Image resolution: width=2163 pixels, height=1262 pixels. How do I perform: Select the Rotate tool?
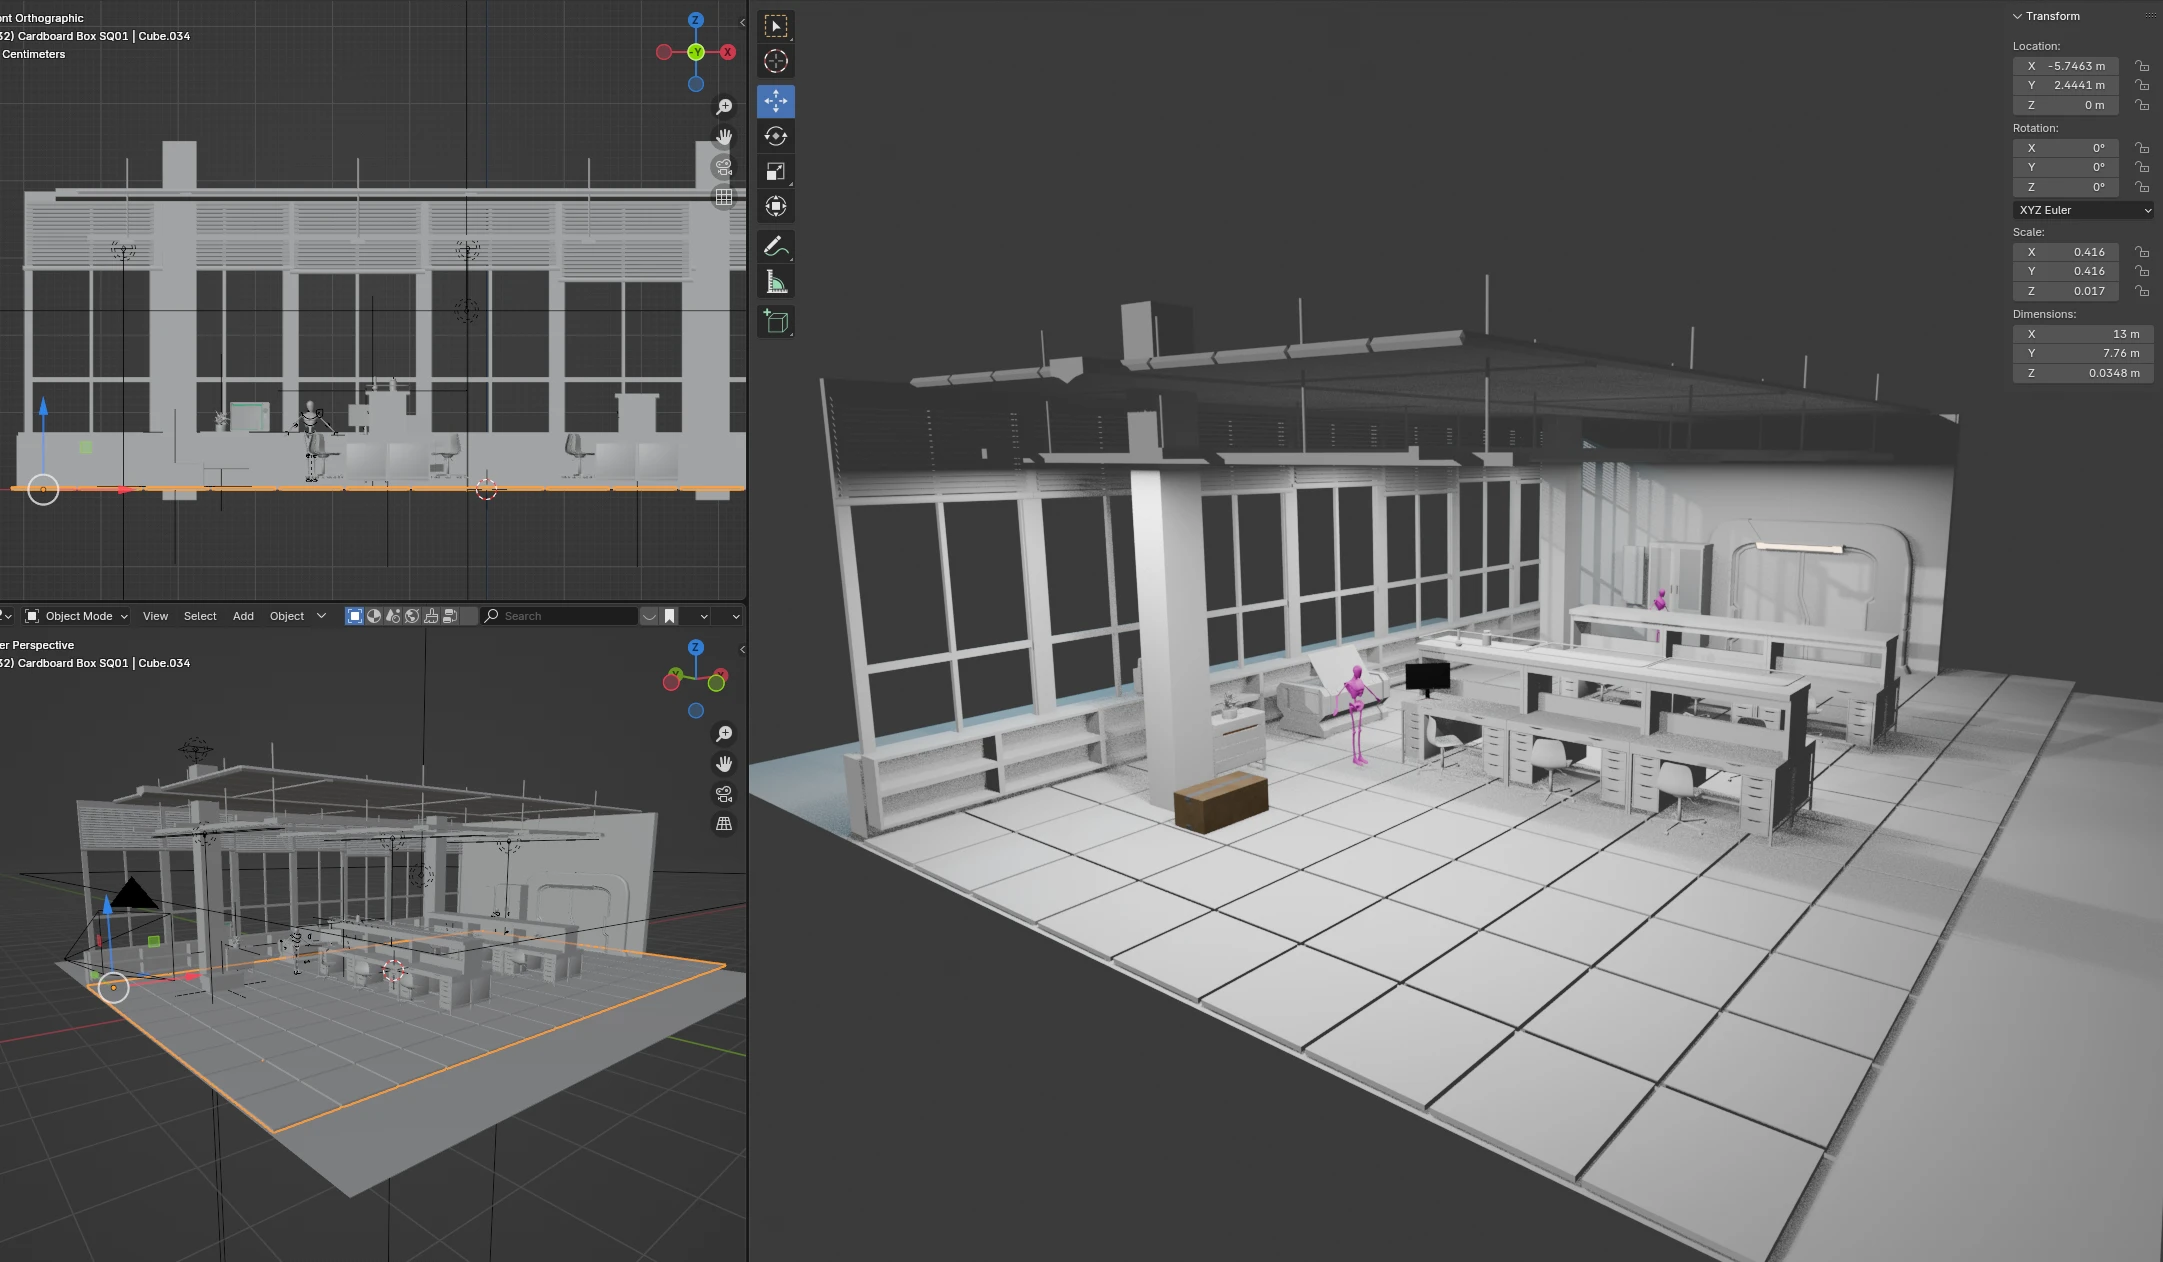coord(776,136)
